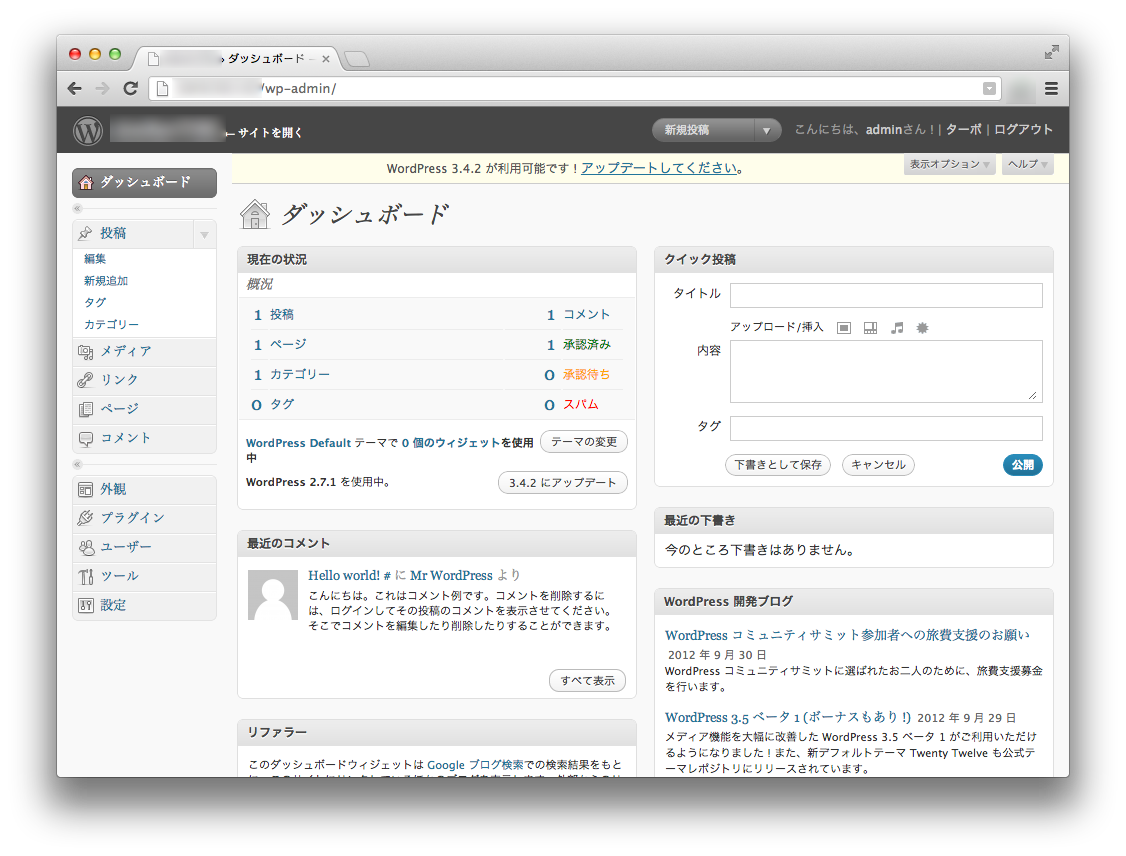Click the dashboard home icon in sidebar

(x=86, y=182)
